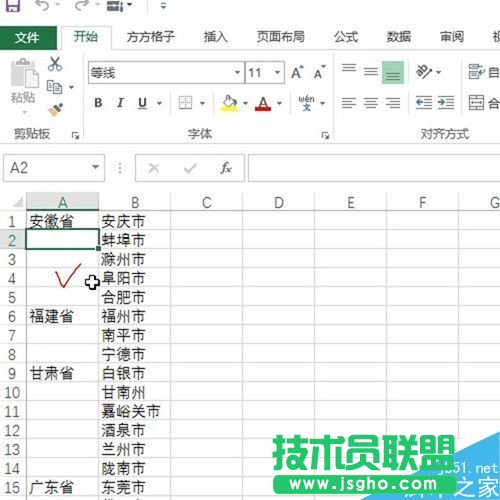Open the 数据 tab
Viewport: 500px width, 500px height.
(x=398, y=37)
